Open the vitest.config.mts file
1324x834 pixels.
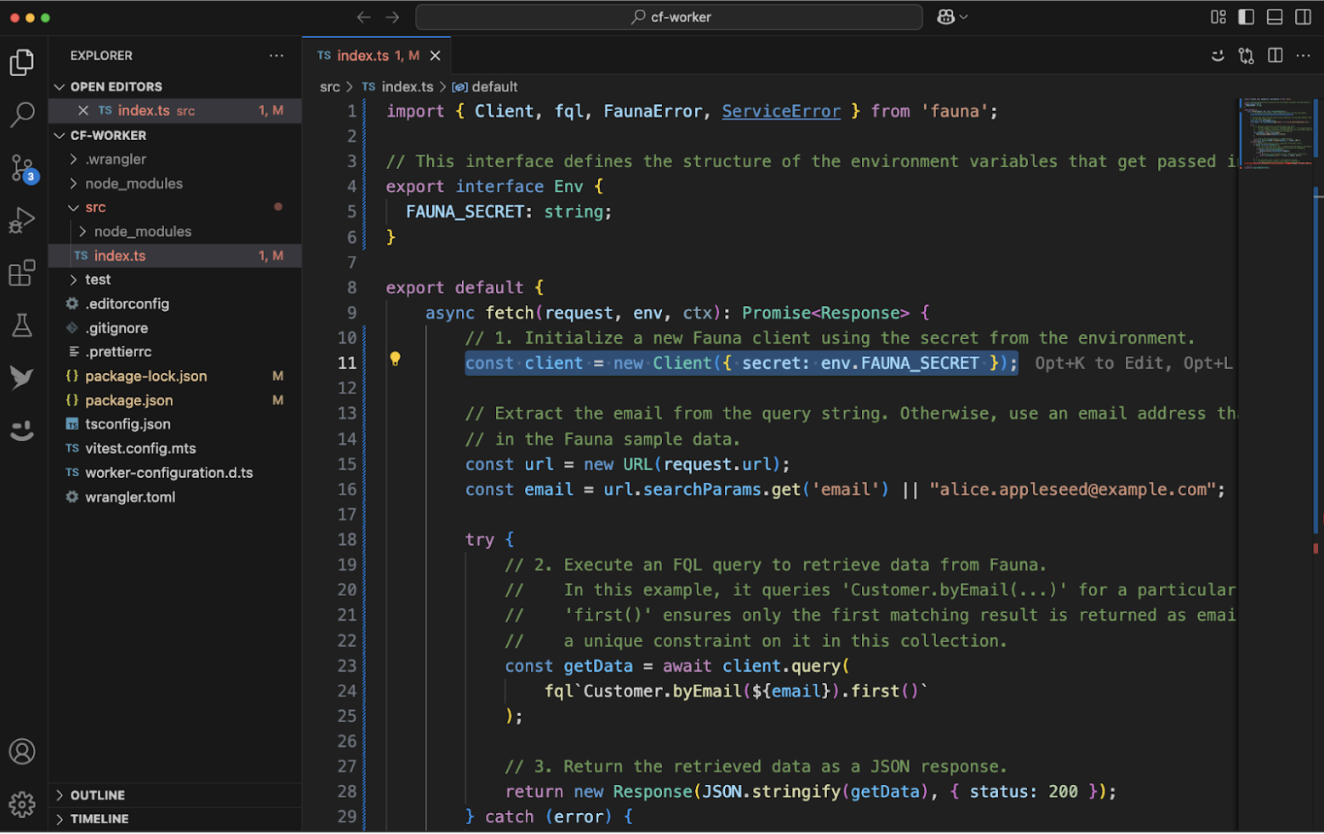click(x=175, y=448)
